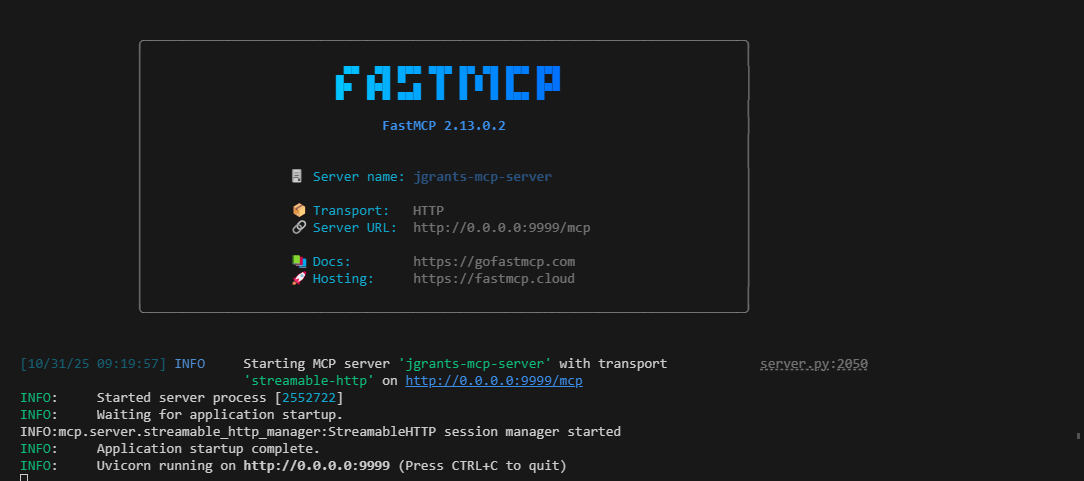
Task: Click the timestamp 10/31/25 09:19:57
Action: point(93,364)
